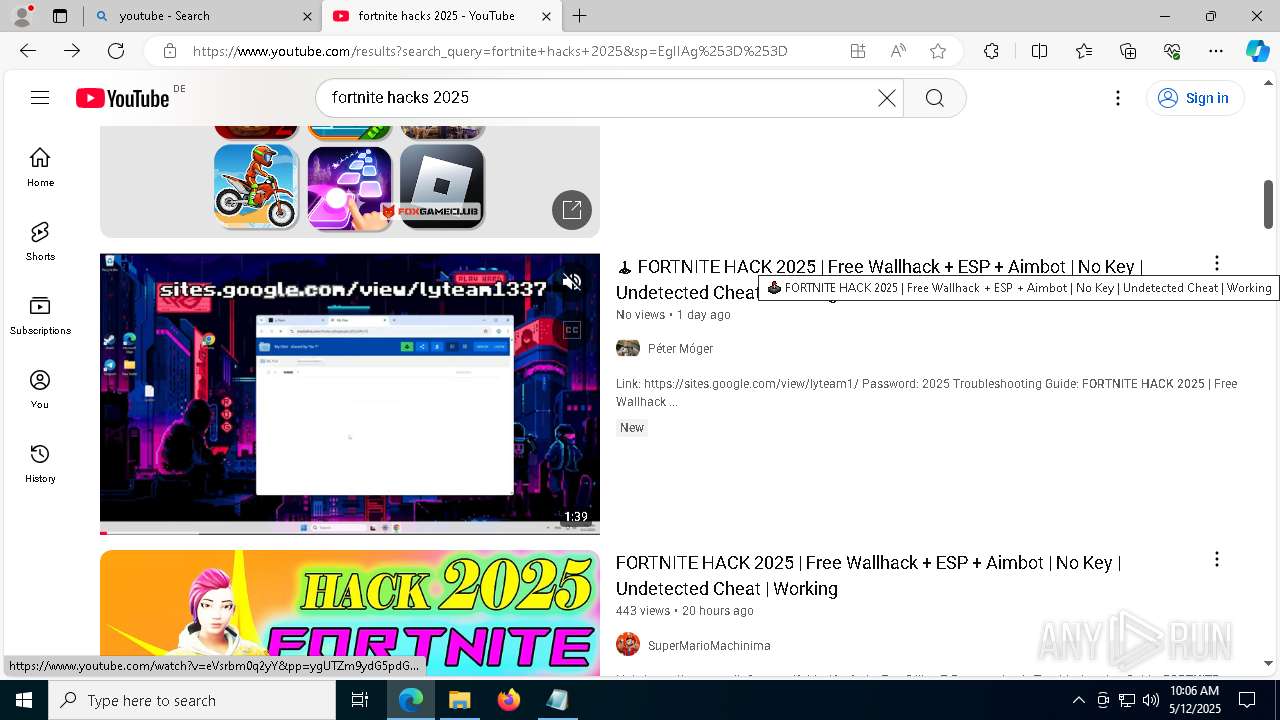Add page to favorites star
The width and height of the screenshot is (1280, 720).
pyautogui.click(x=938, y=51)
